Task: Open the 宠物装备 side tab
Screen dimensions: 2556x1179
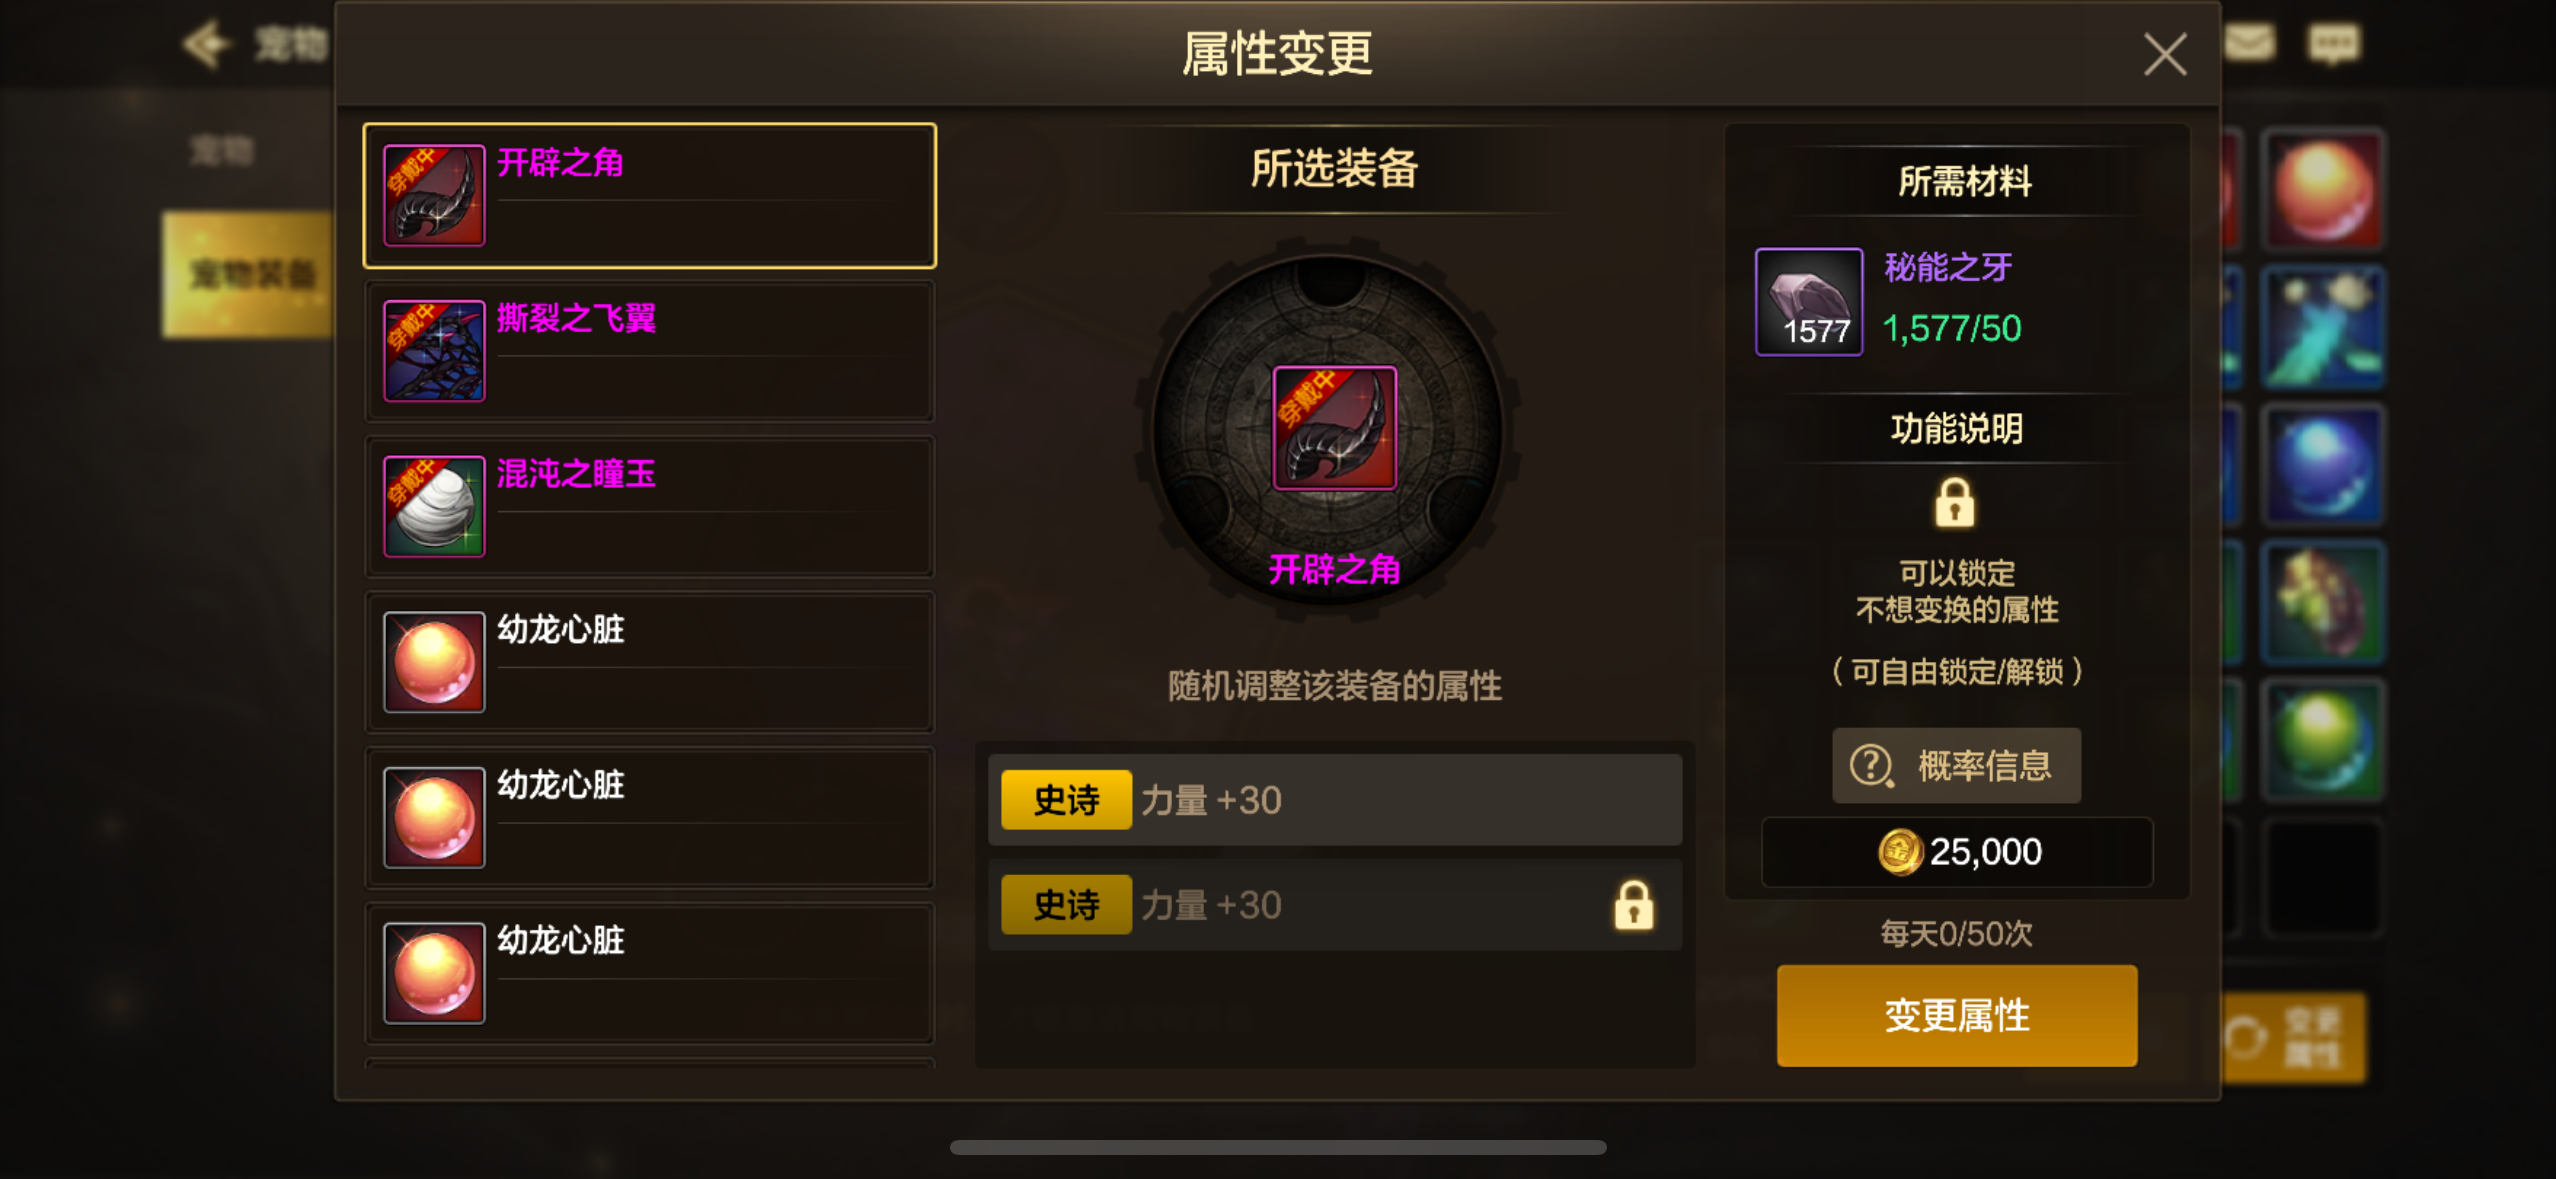Action: (248, 274)
